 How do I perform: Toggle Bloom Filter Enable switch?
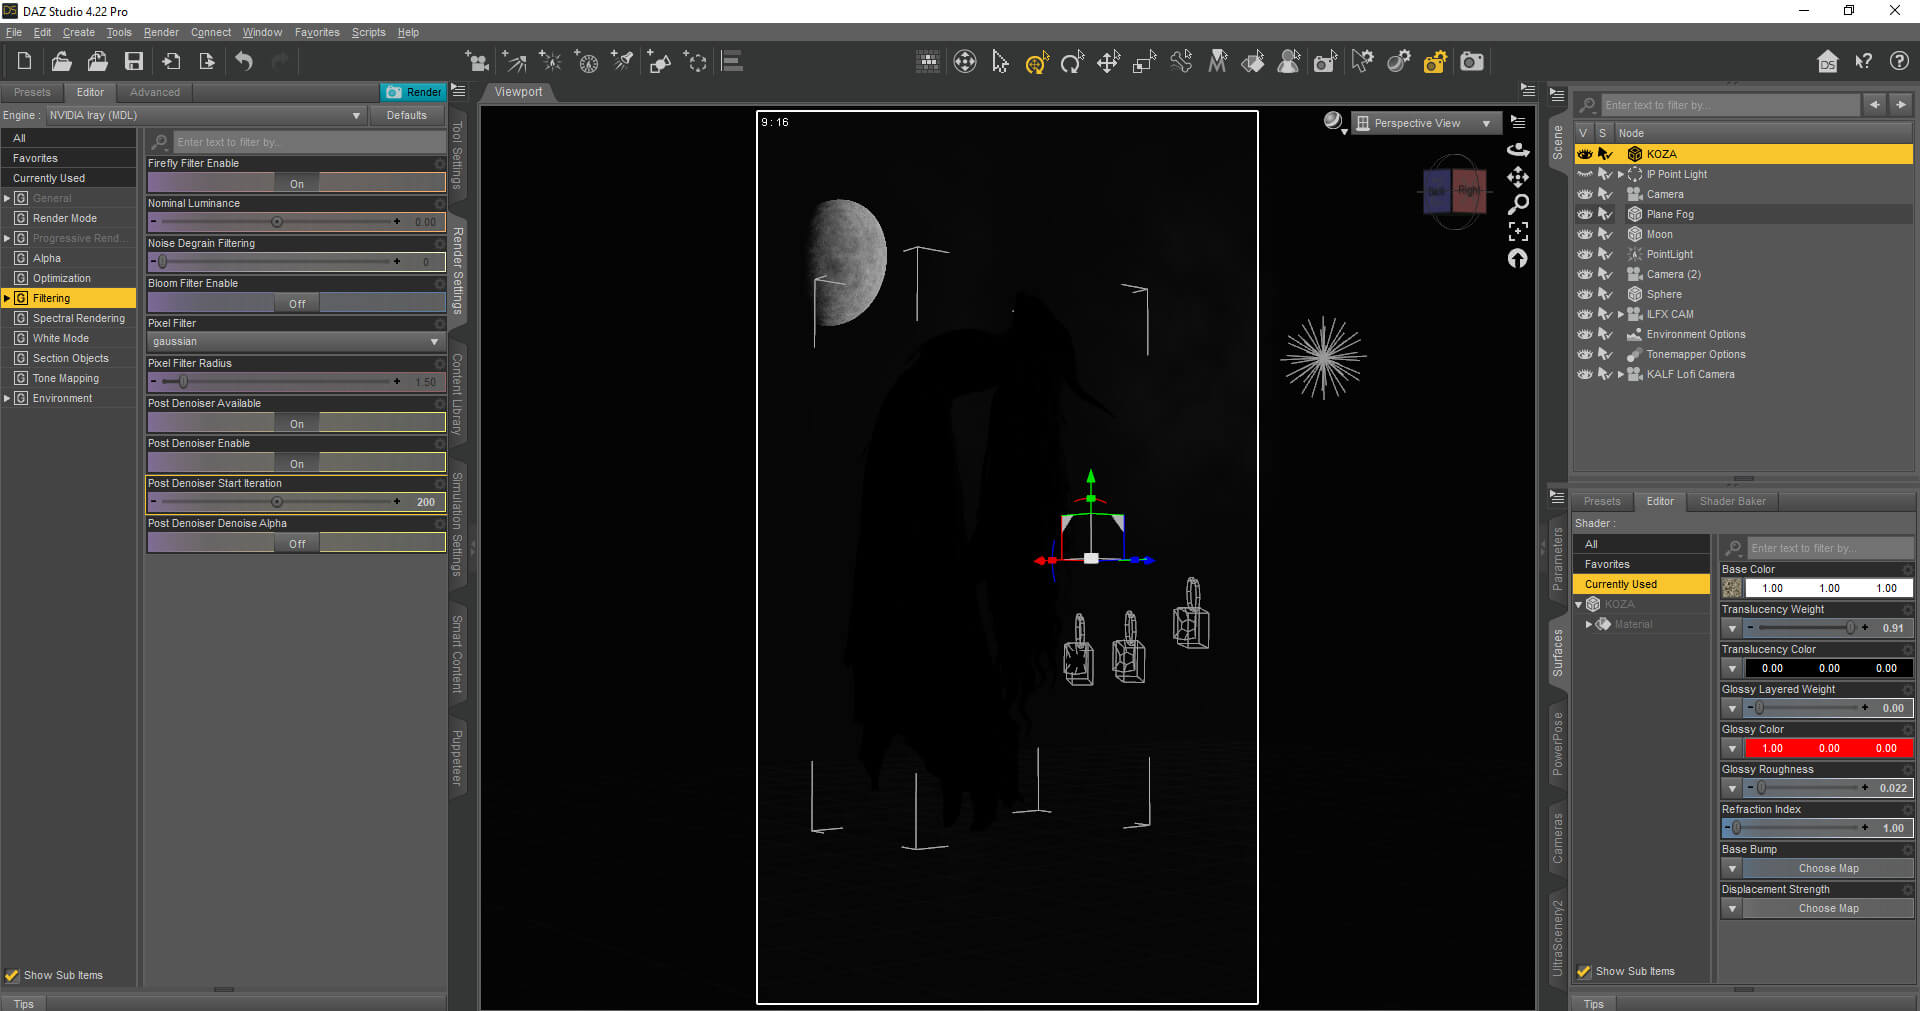coord(296,303)
